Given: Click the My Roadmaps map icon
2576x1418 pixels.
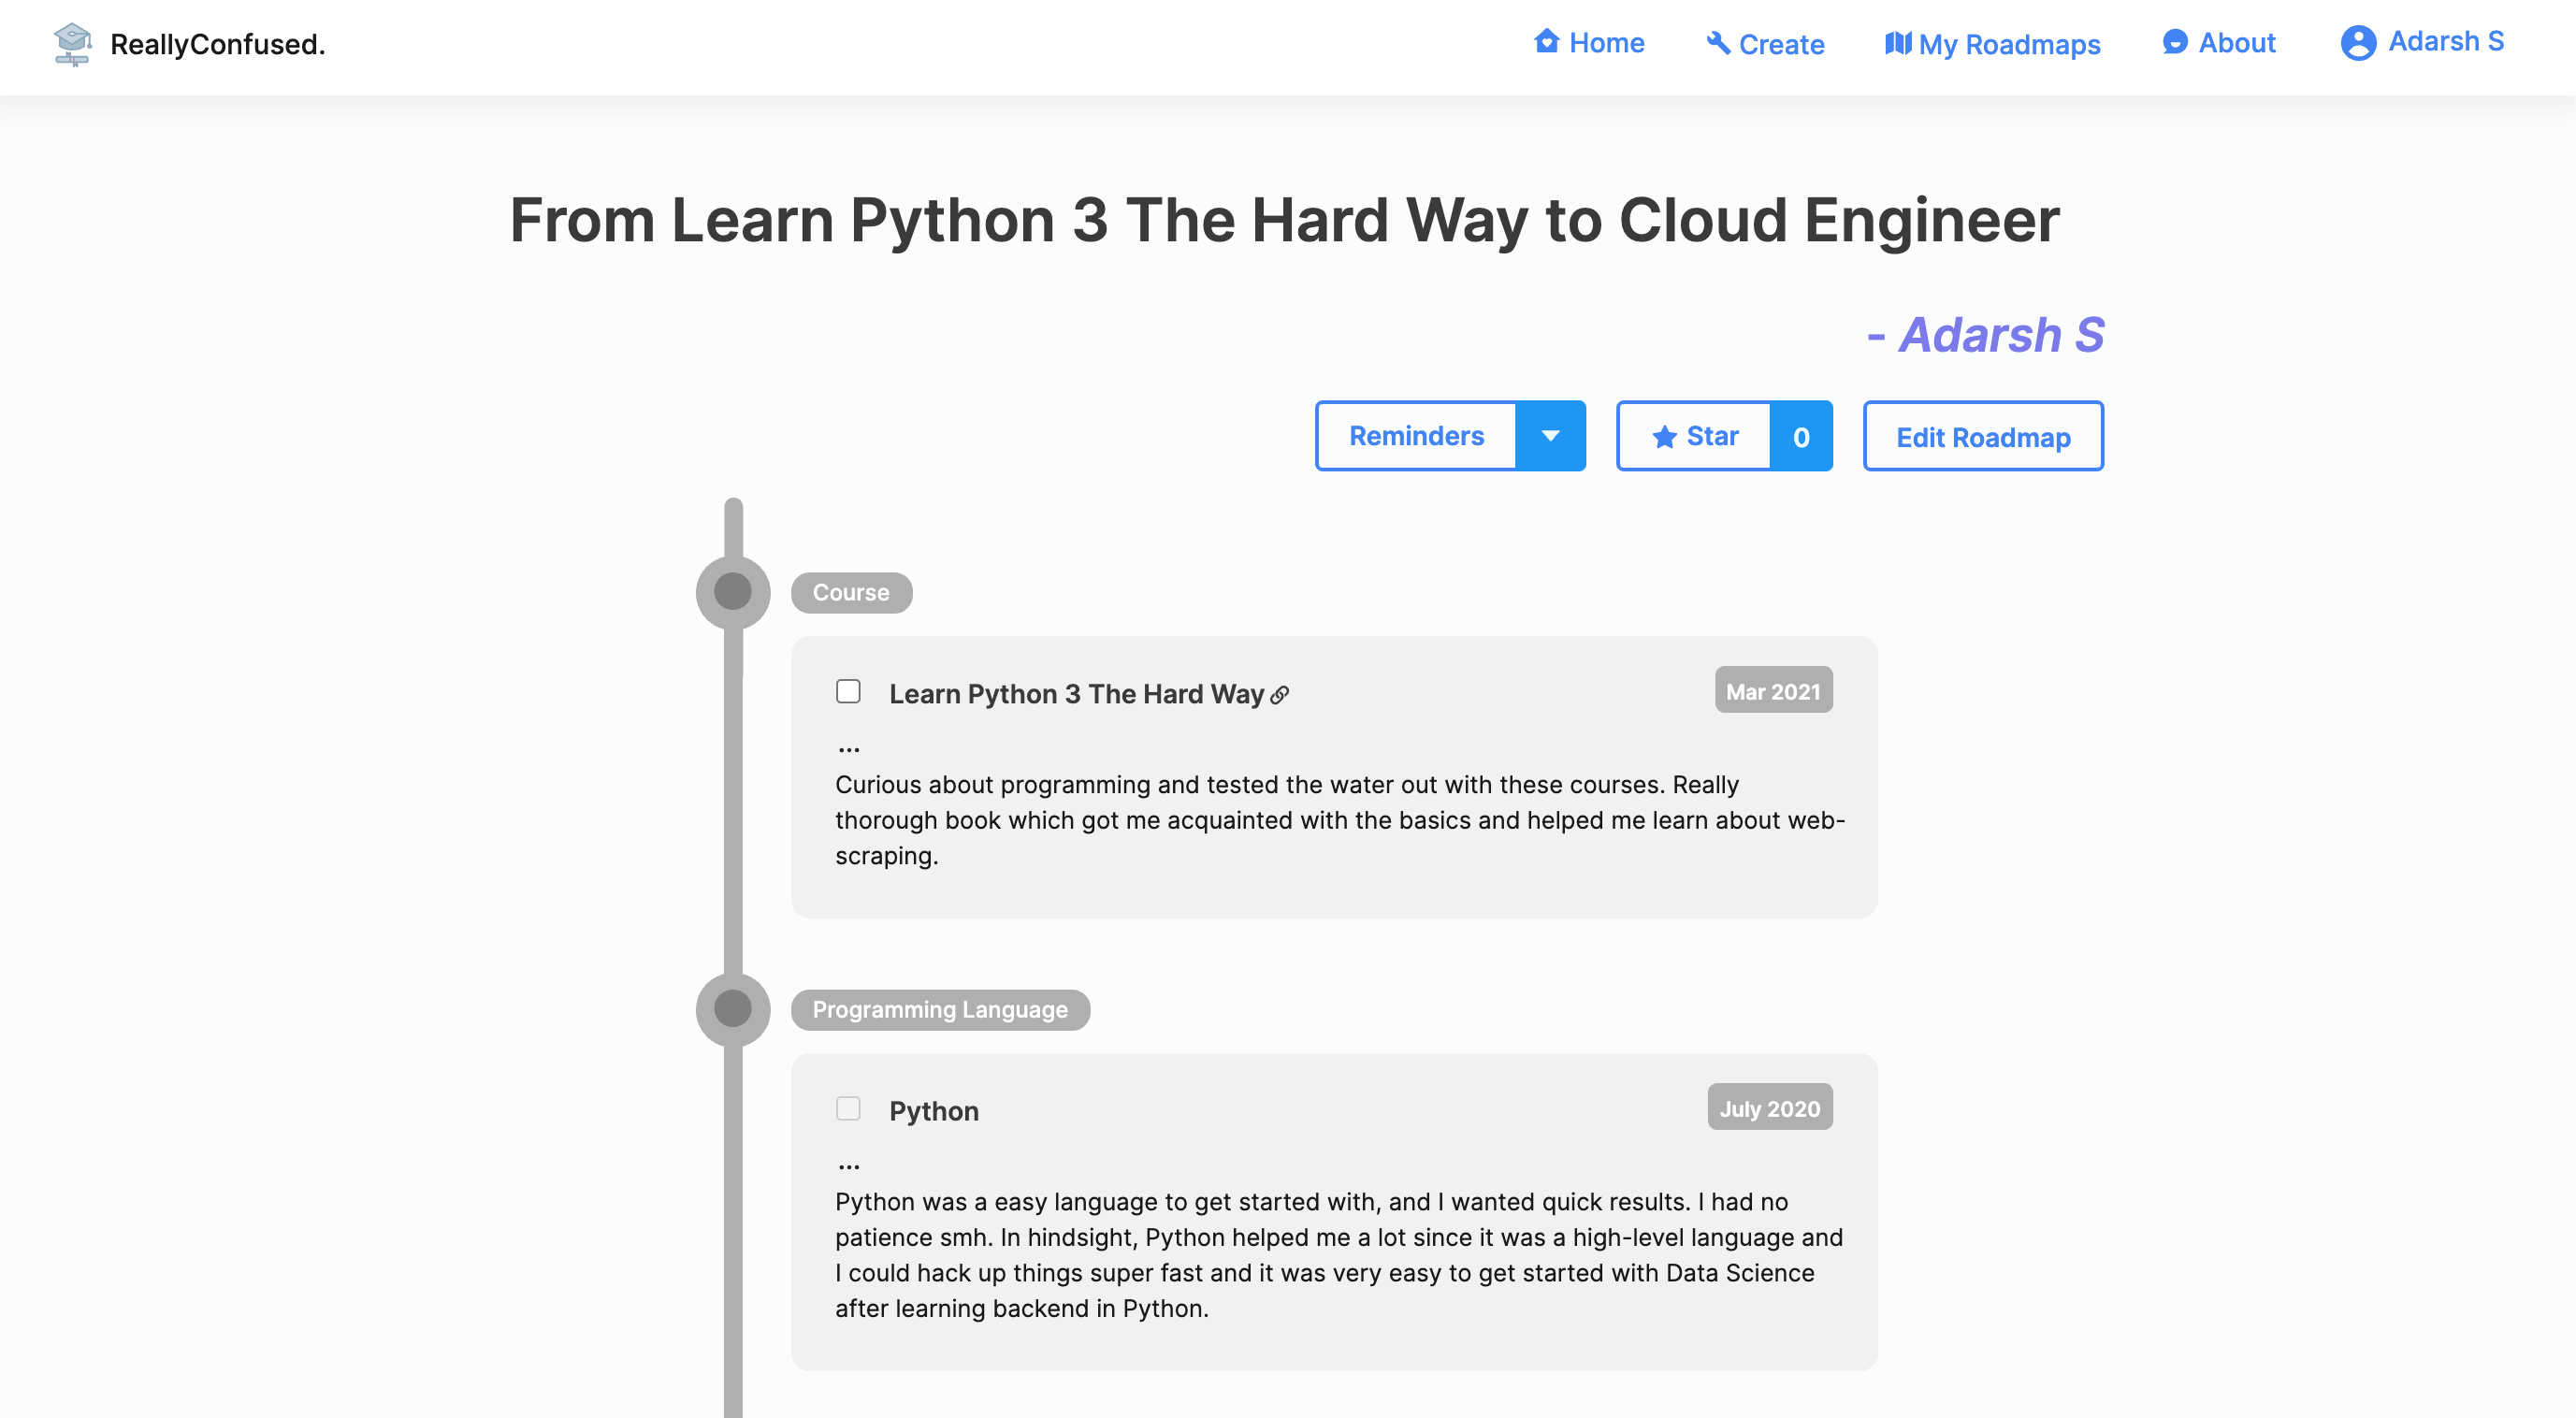Looking at the screenshot, I should tap(1897, 43).
